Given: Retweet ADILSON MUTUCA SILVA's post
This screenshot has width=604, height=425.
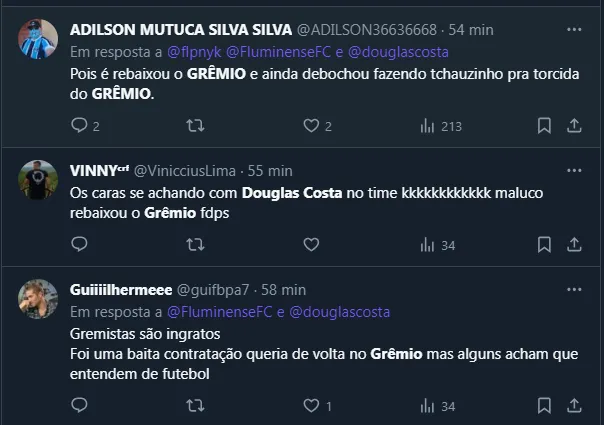Looking at the screenshot, I should pyautogui.click(x=196, y=126).
